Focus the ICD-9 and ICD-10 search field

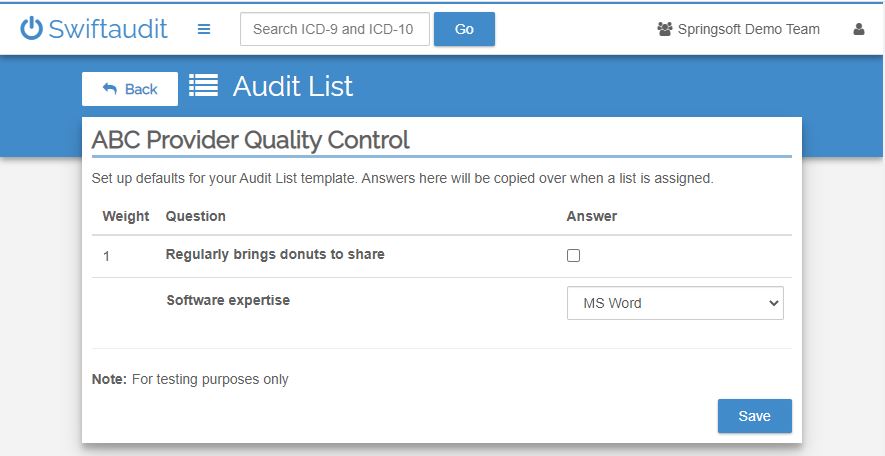[x=335, y=29]
